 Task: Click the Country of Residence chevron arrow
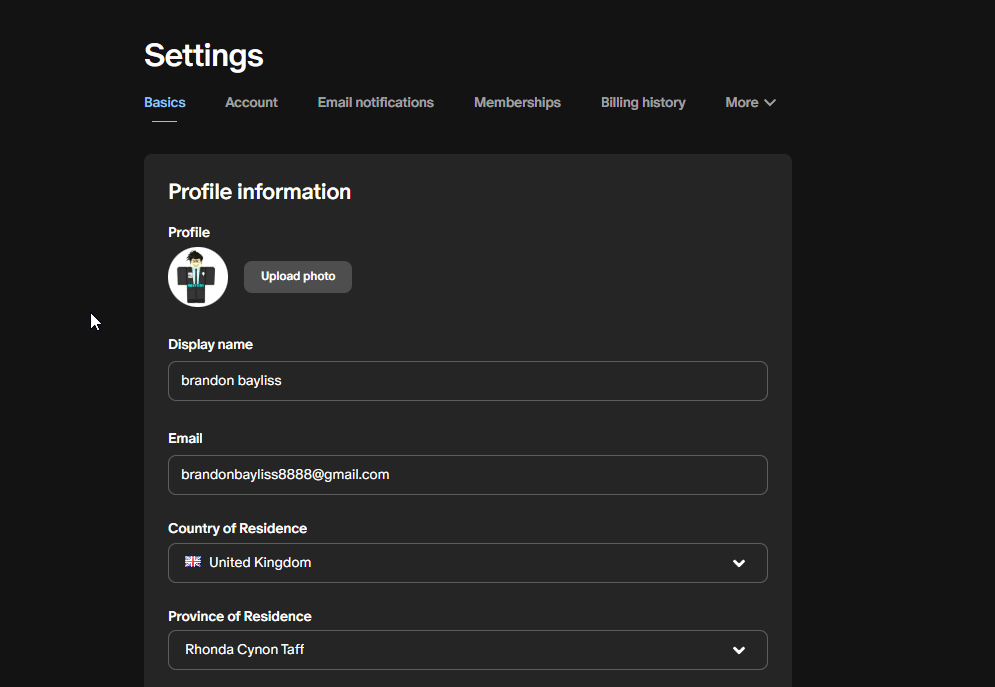pos(739,563)
